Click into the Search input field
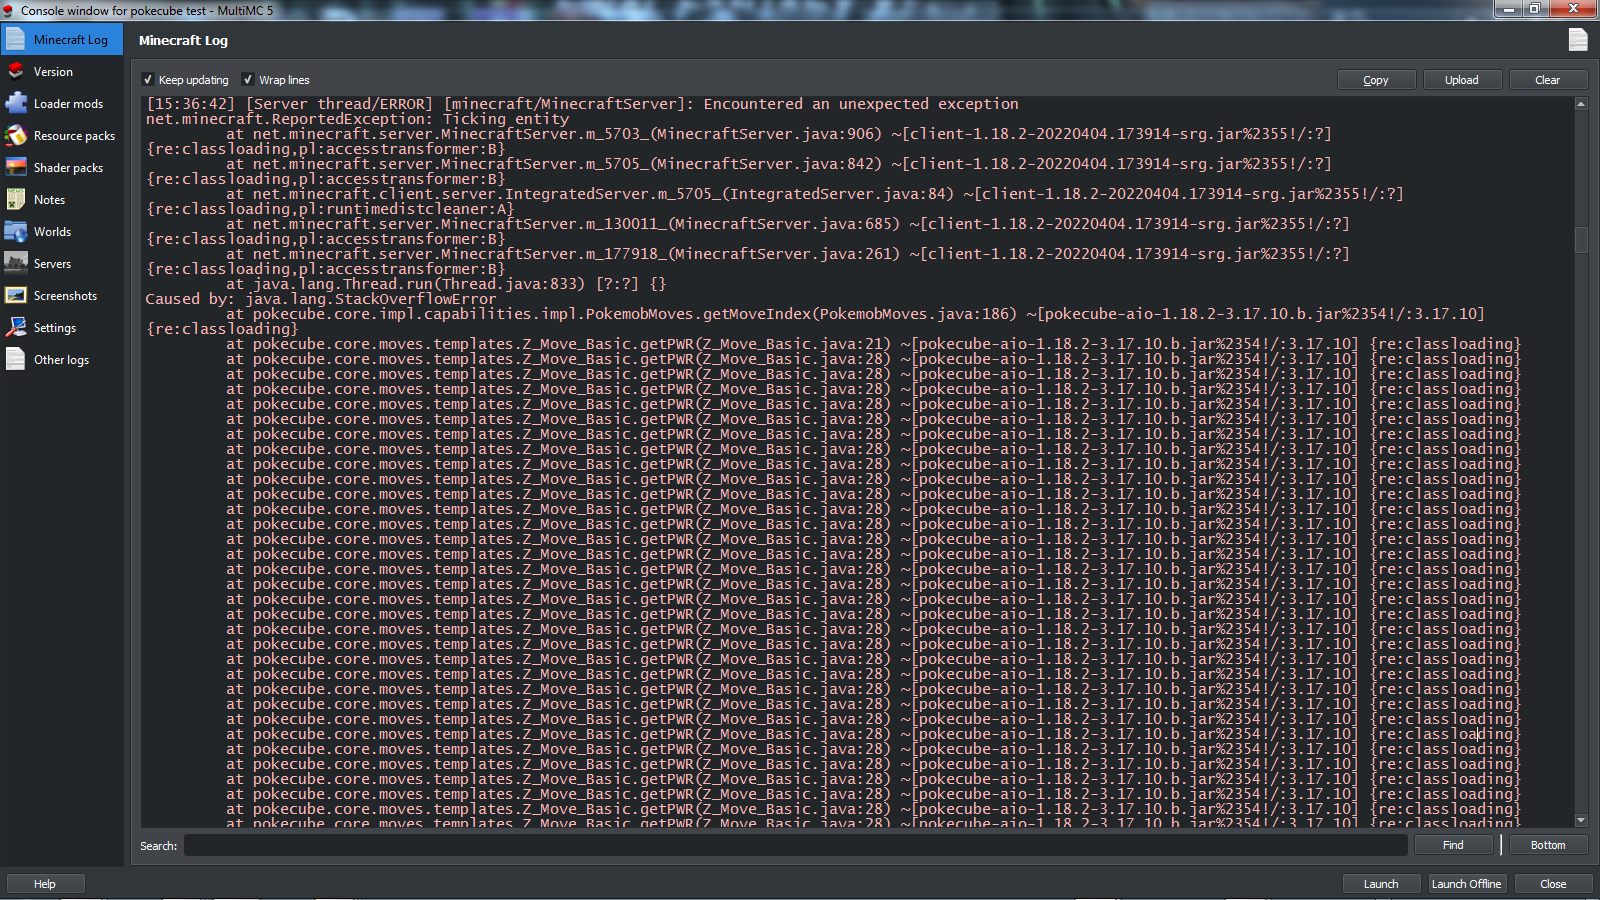This screenshot has height=900, width=1600. pos(796,845)
